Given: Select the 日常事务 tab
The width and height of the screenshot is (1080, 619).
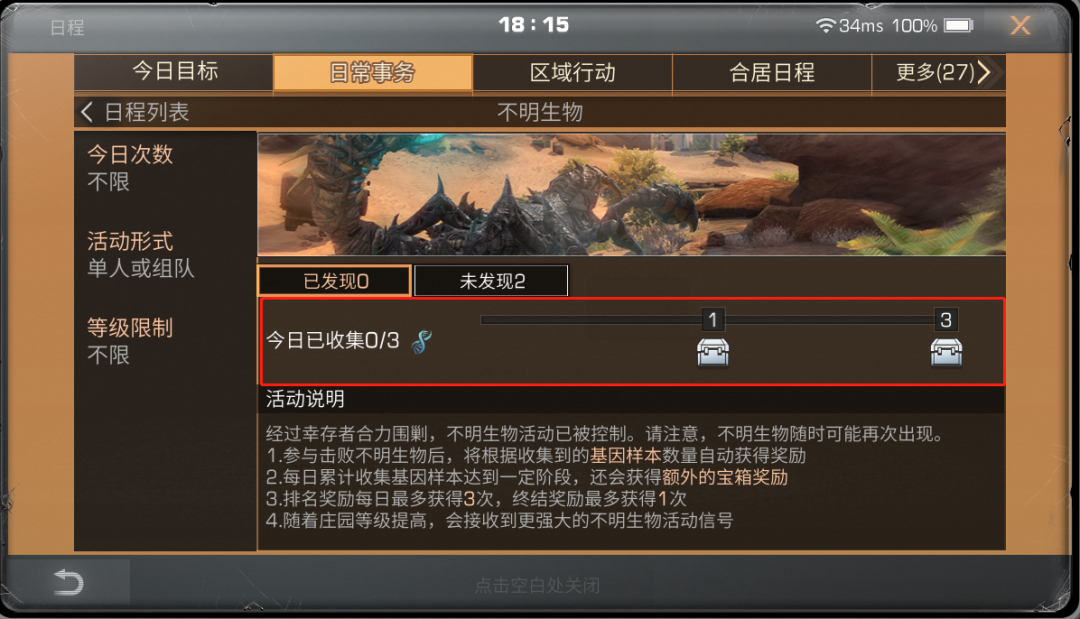Looking at the screenshot, I should pyautogui.click(x=373, y=72).
